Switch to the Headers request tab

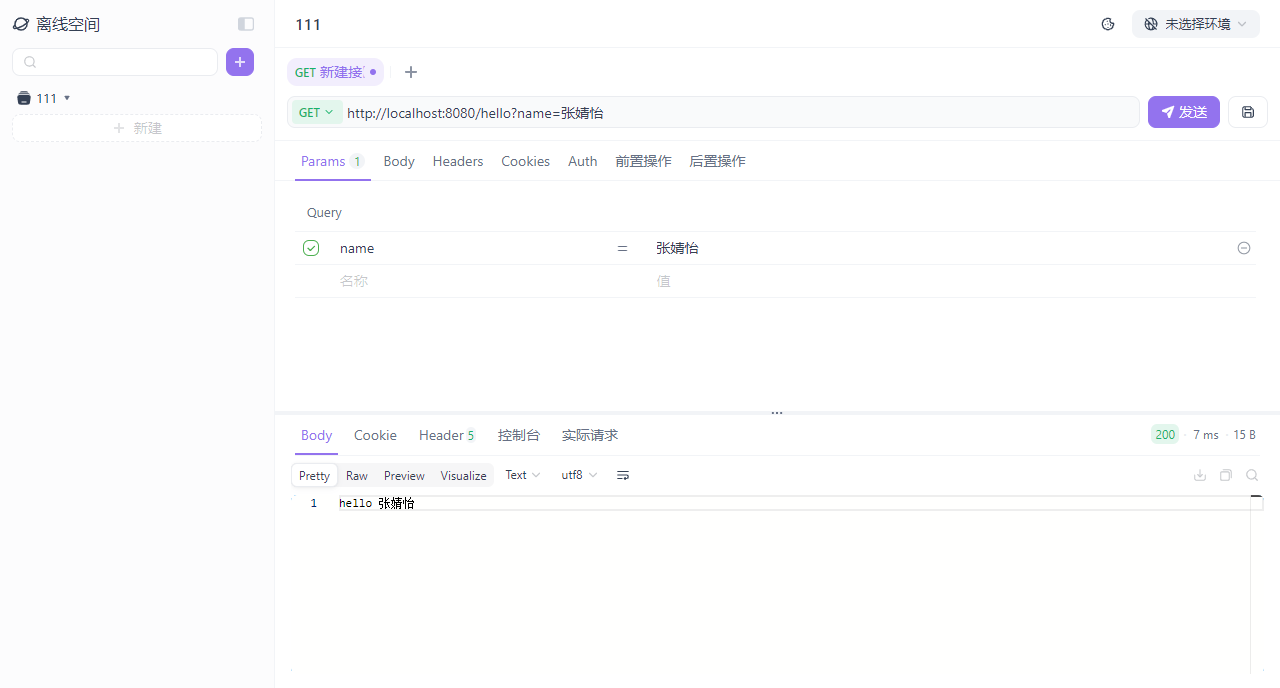tap(458, 161)
